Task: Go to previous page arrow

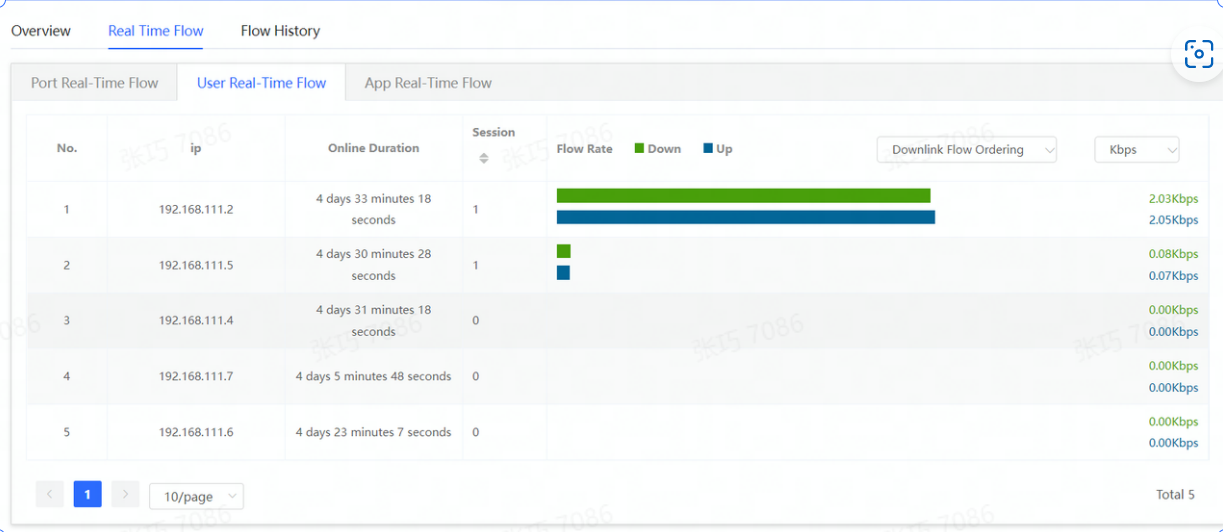Action: [x=50, y=494]
